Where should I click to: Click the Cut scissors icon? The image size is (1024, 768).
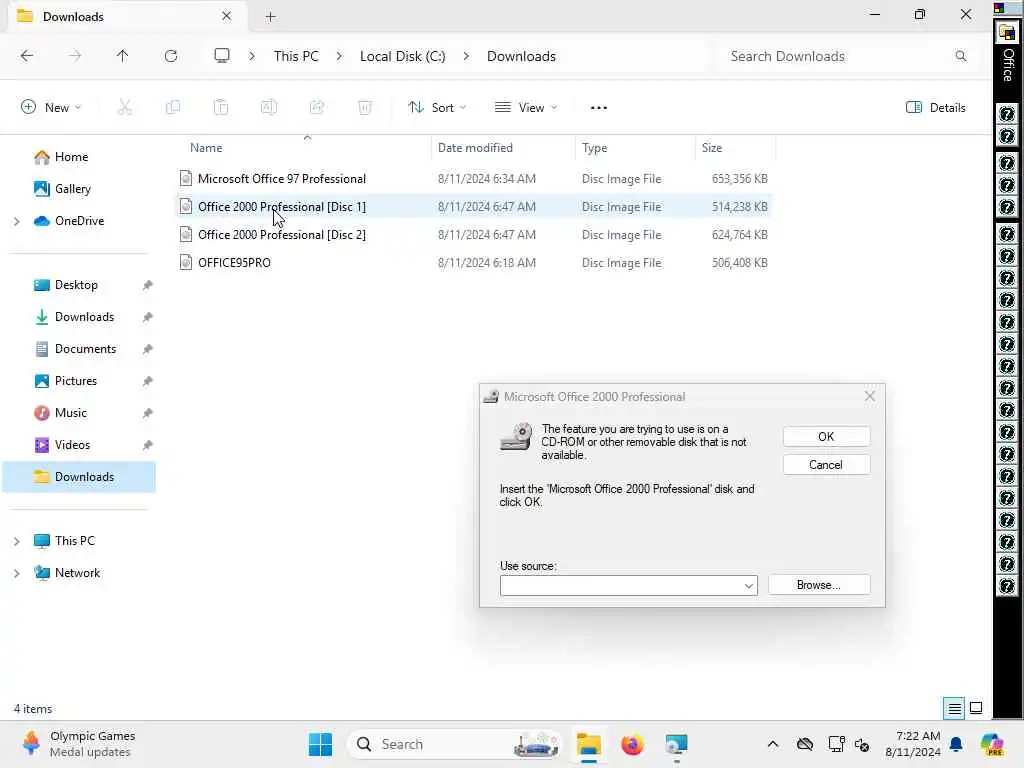click(x=125, y=107)
